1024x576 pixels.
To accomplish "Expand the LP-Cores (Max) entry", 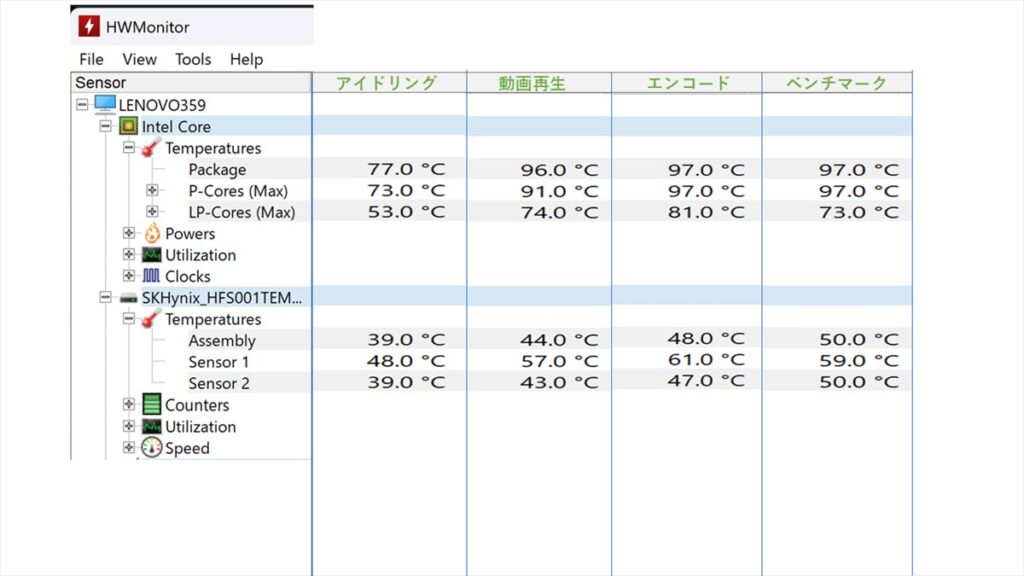I will (152, 212).
